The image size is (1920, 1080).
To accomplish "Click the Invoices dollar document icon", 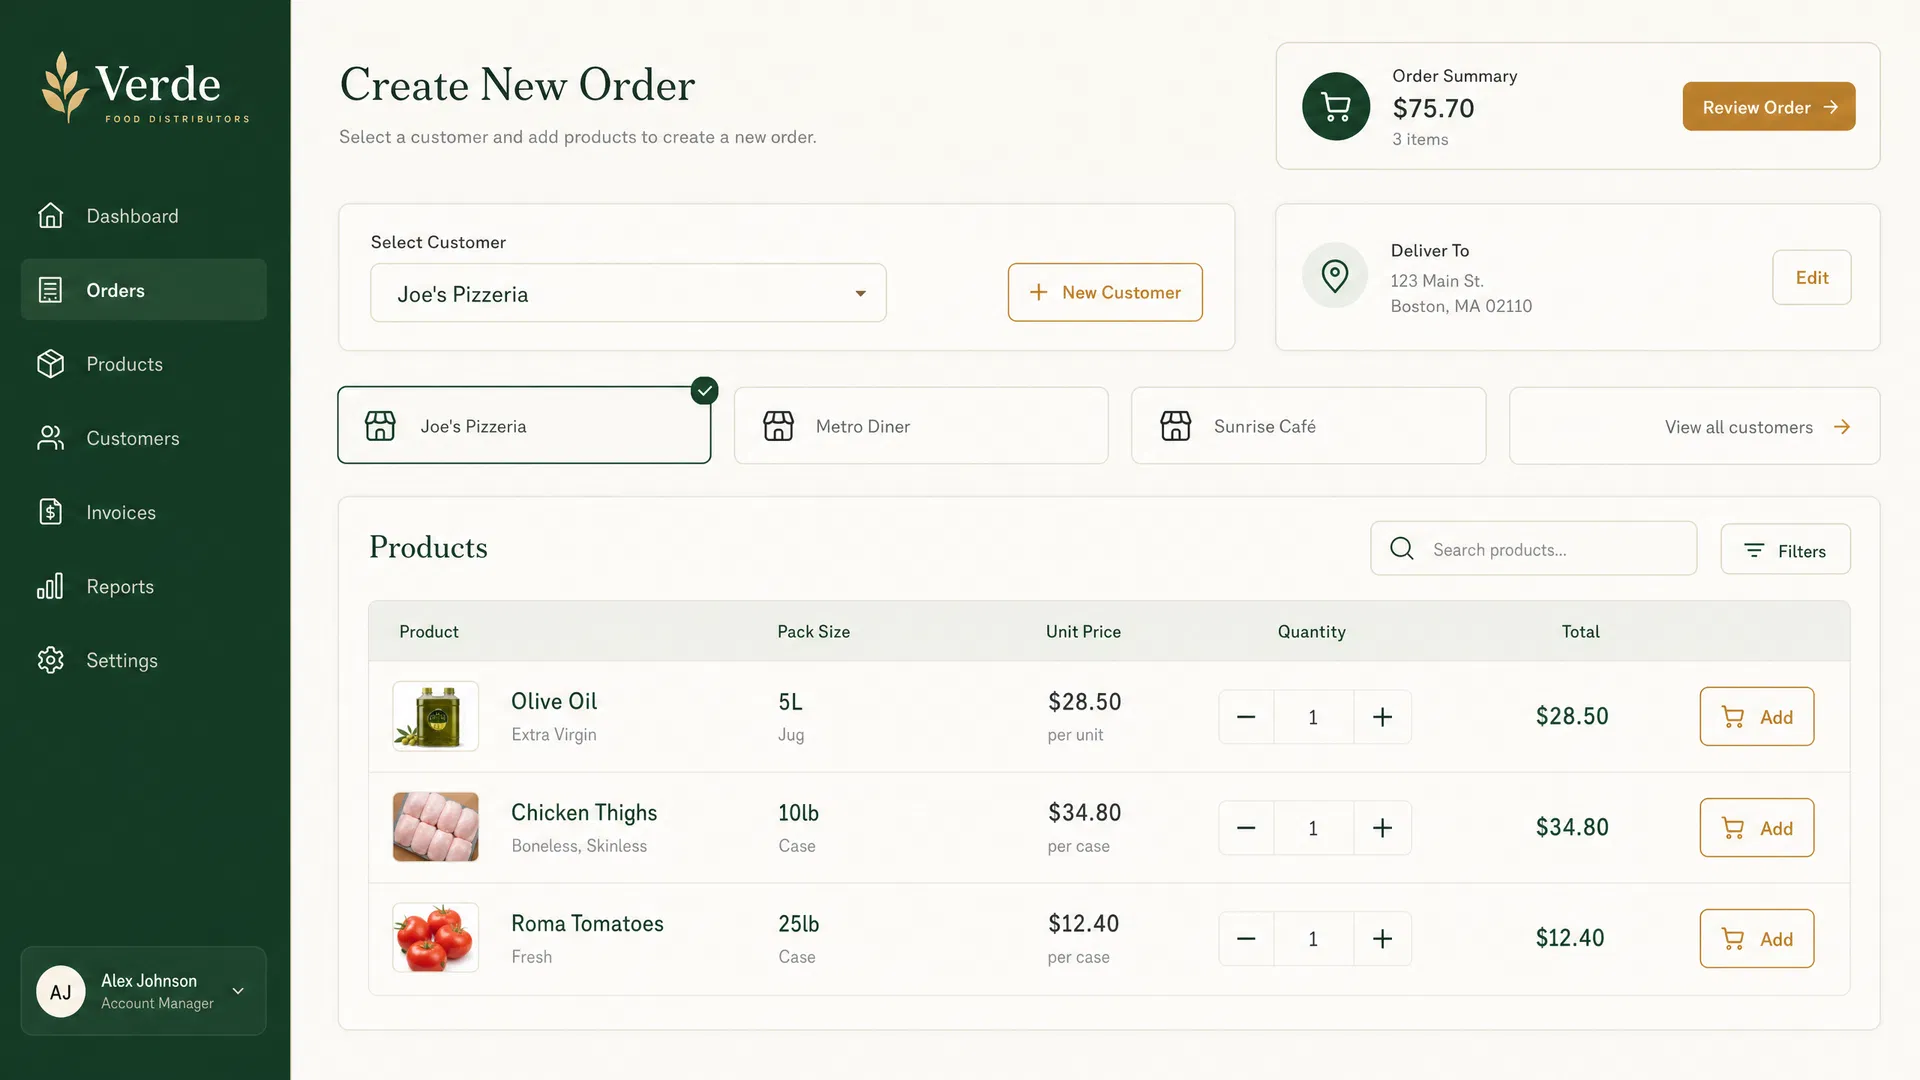I will coord(50,512).
